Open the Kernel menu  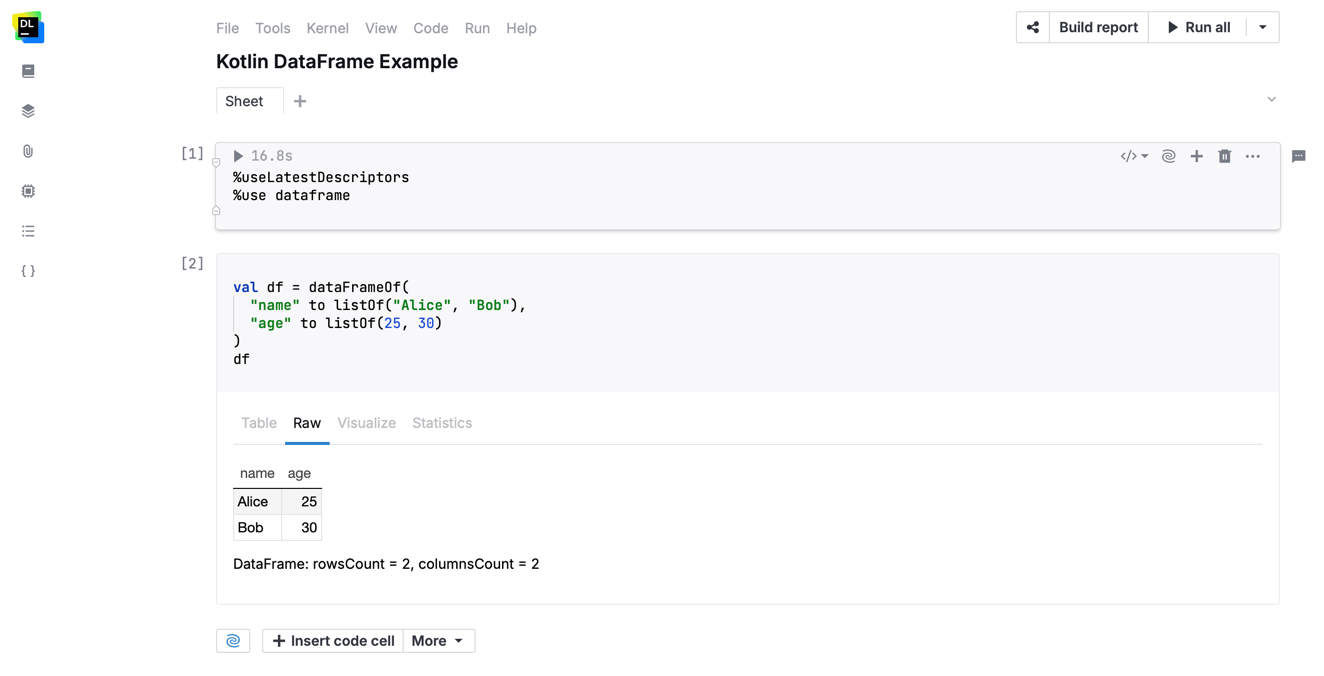coord(327,28)
